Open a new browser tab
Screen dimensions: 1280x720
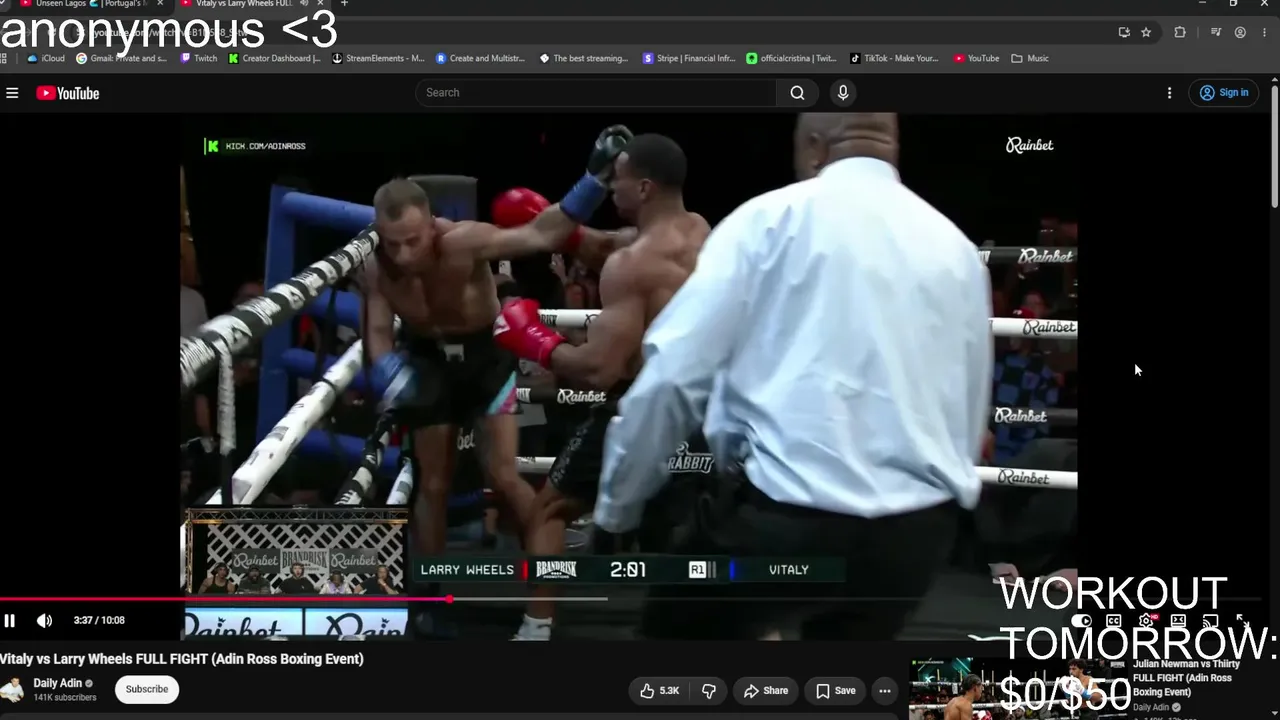click(344, 4)
